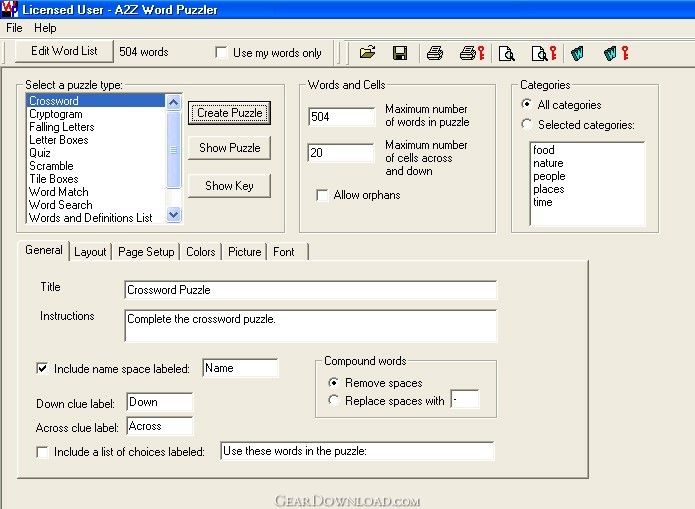This screenshot has width=695, height=509.
Task: Switch to the General tab
Action: point(43,250)
